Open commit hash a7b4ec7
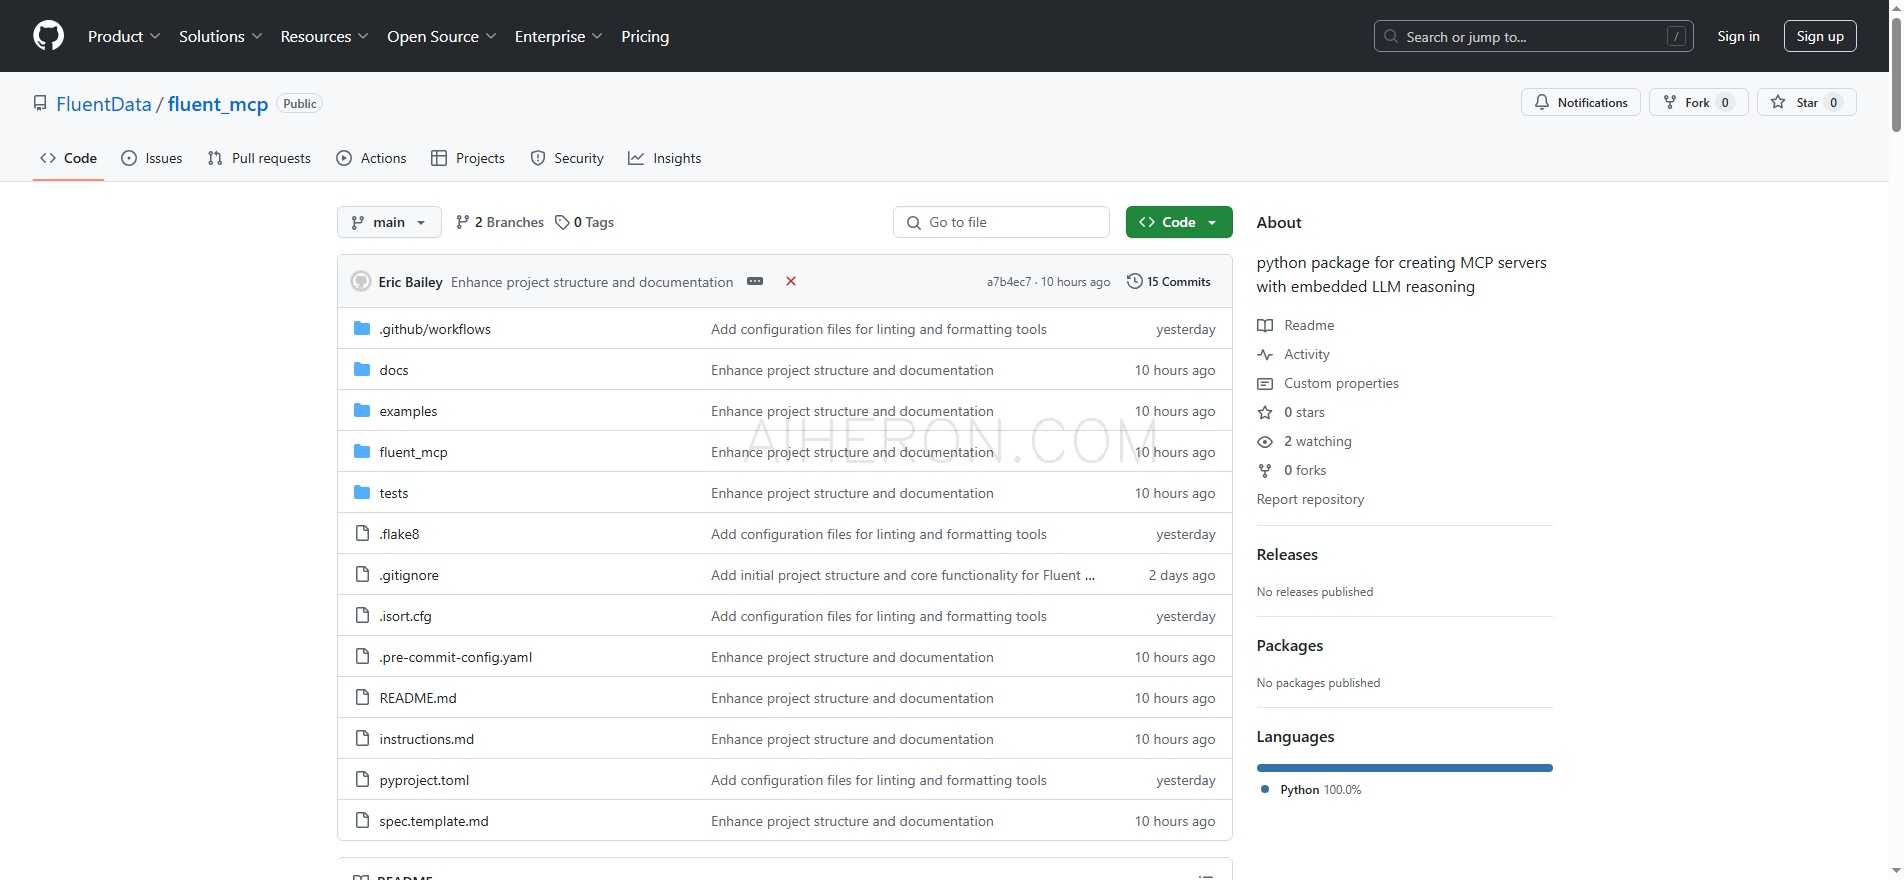This screenshot has height=880, width=1904. [1009, 282]
